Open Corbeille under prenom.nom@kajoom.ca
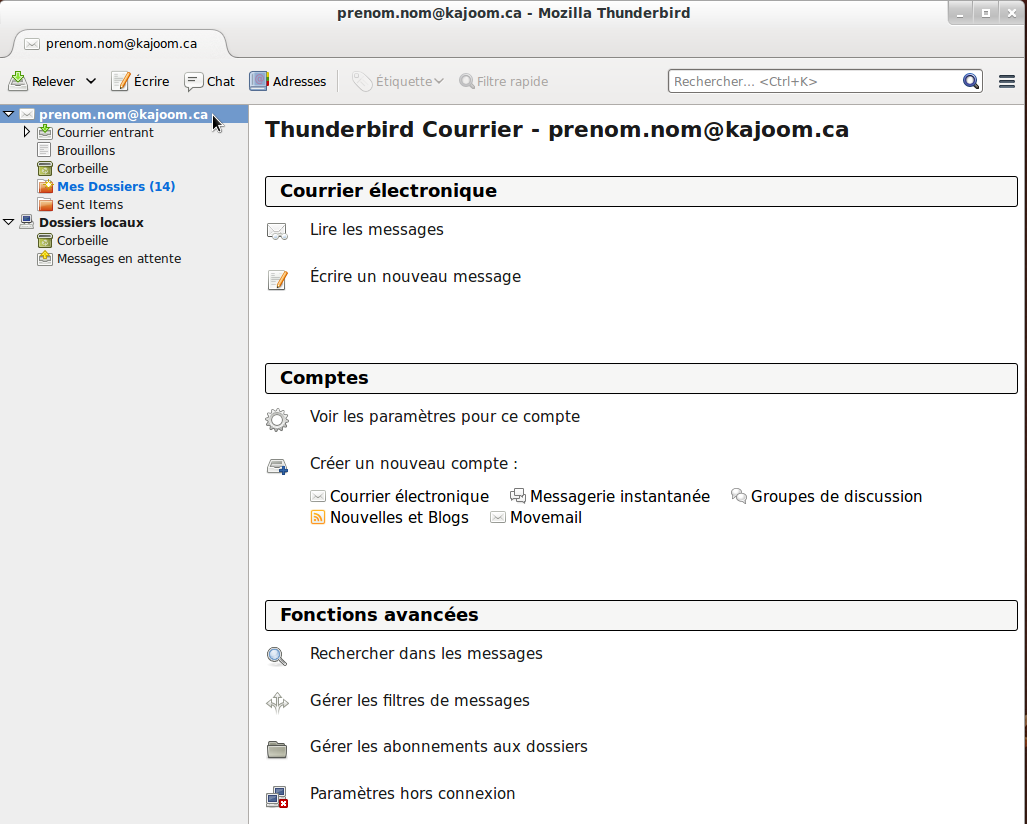1027x824 pixels. click(83, 168)
